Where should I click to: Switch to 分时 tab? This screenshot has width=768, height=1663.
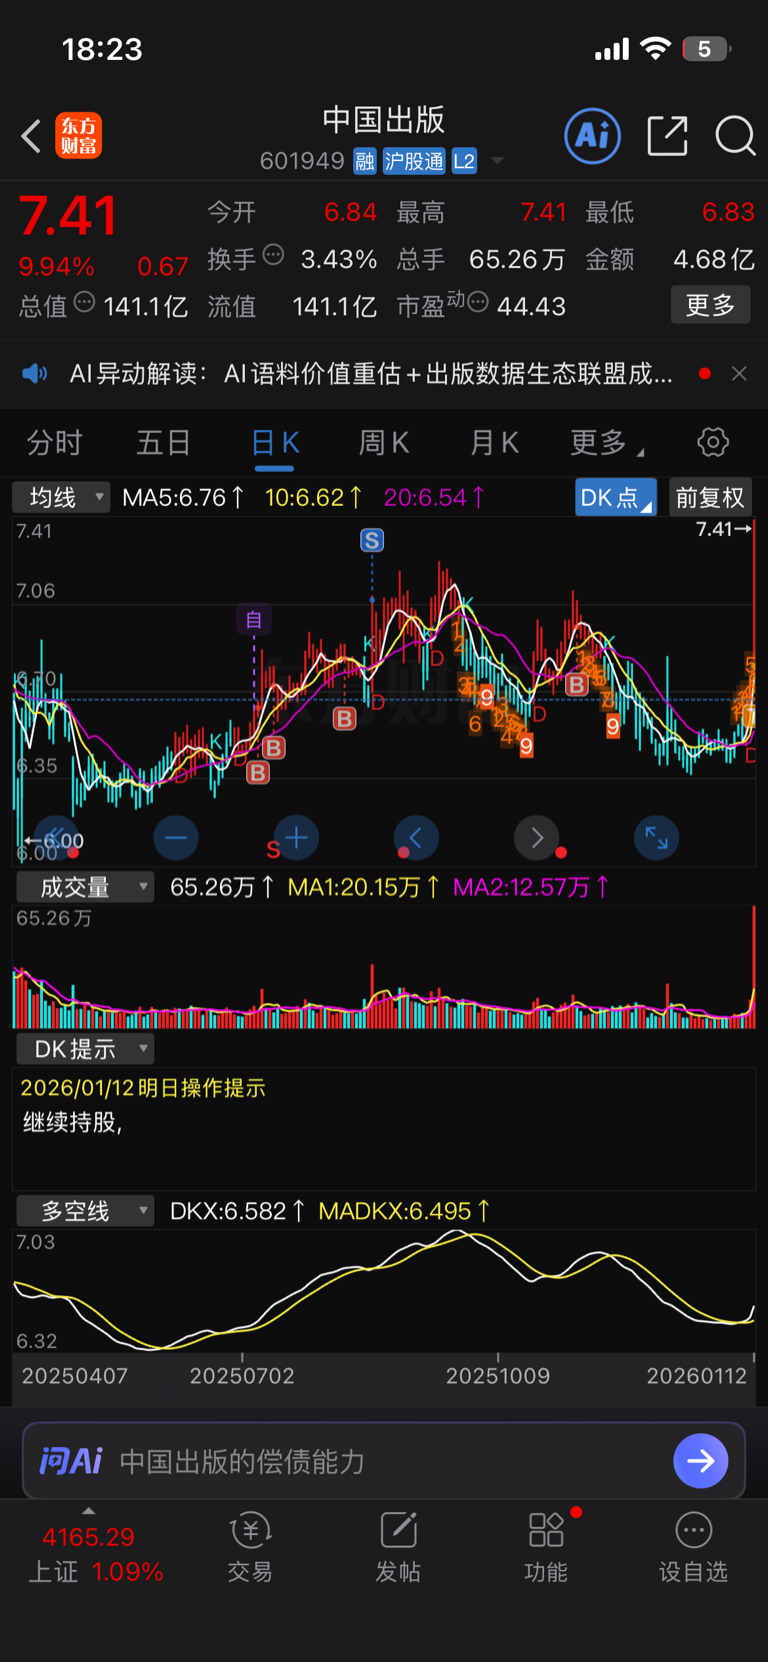(54, 443)
